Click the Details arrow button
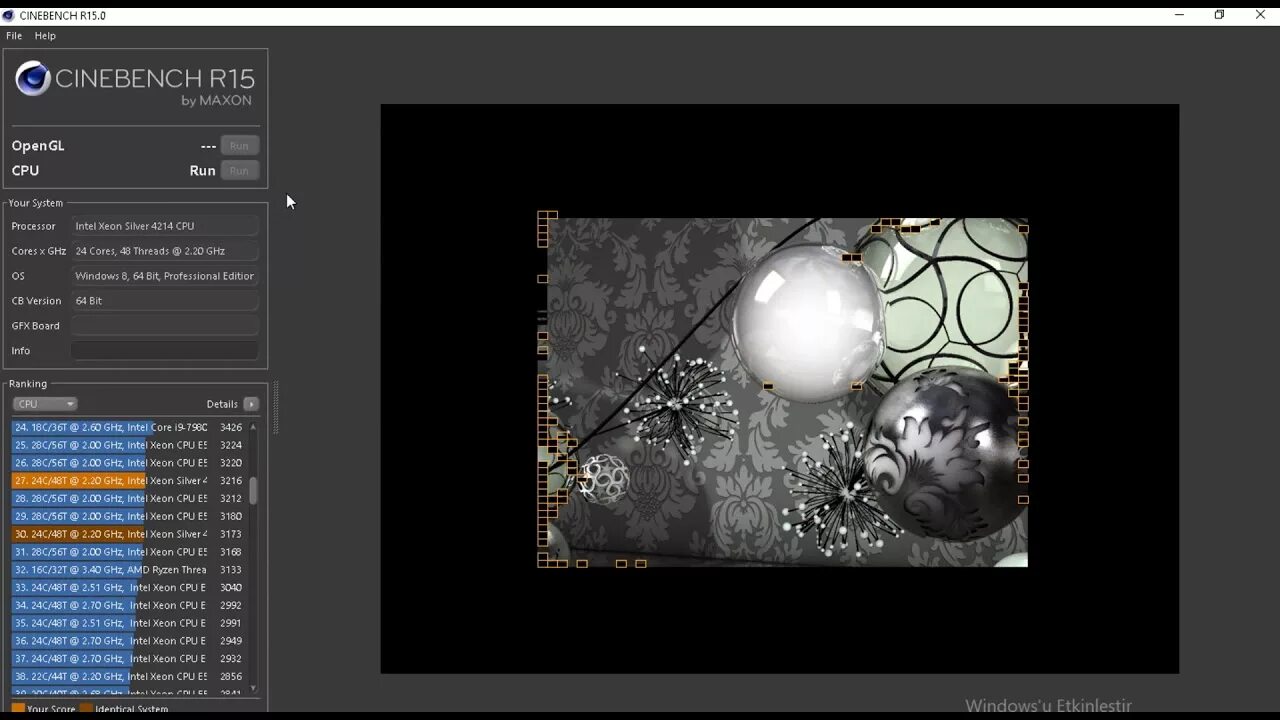1280x720 pixels. [251, 404]
